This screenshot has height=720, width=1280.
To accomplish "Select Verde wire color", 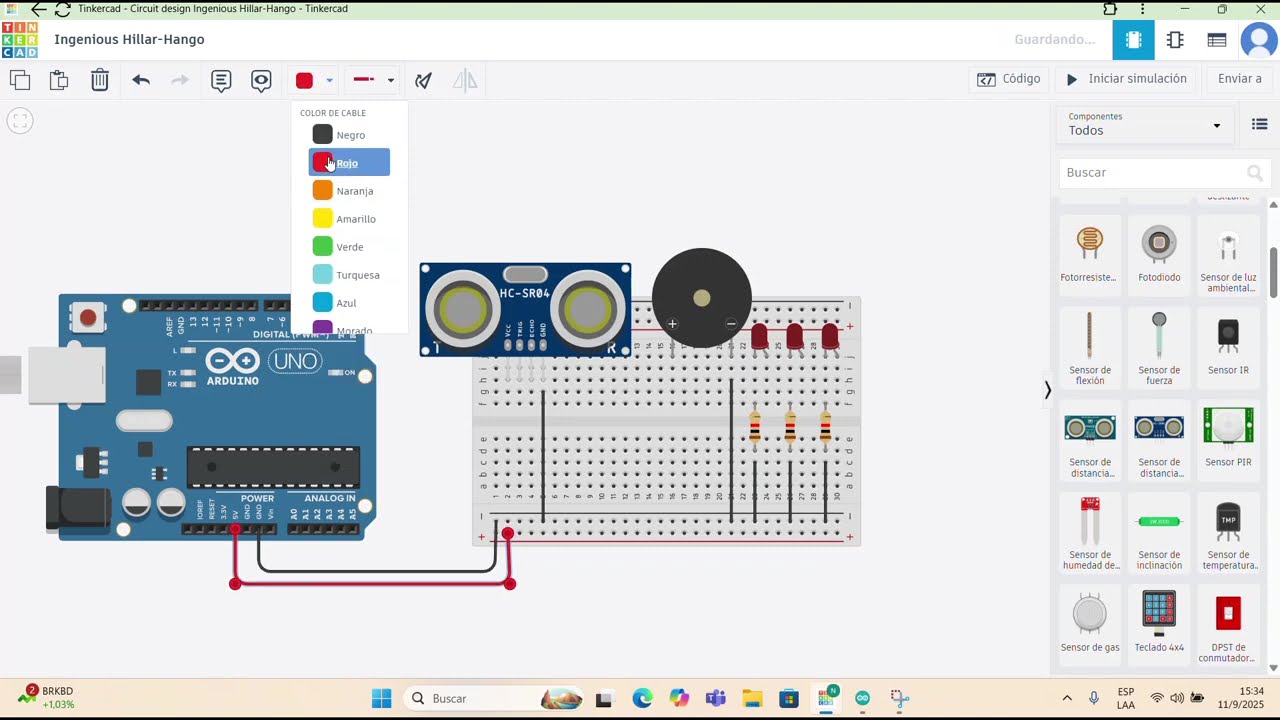I will 349,246.
